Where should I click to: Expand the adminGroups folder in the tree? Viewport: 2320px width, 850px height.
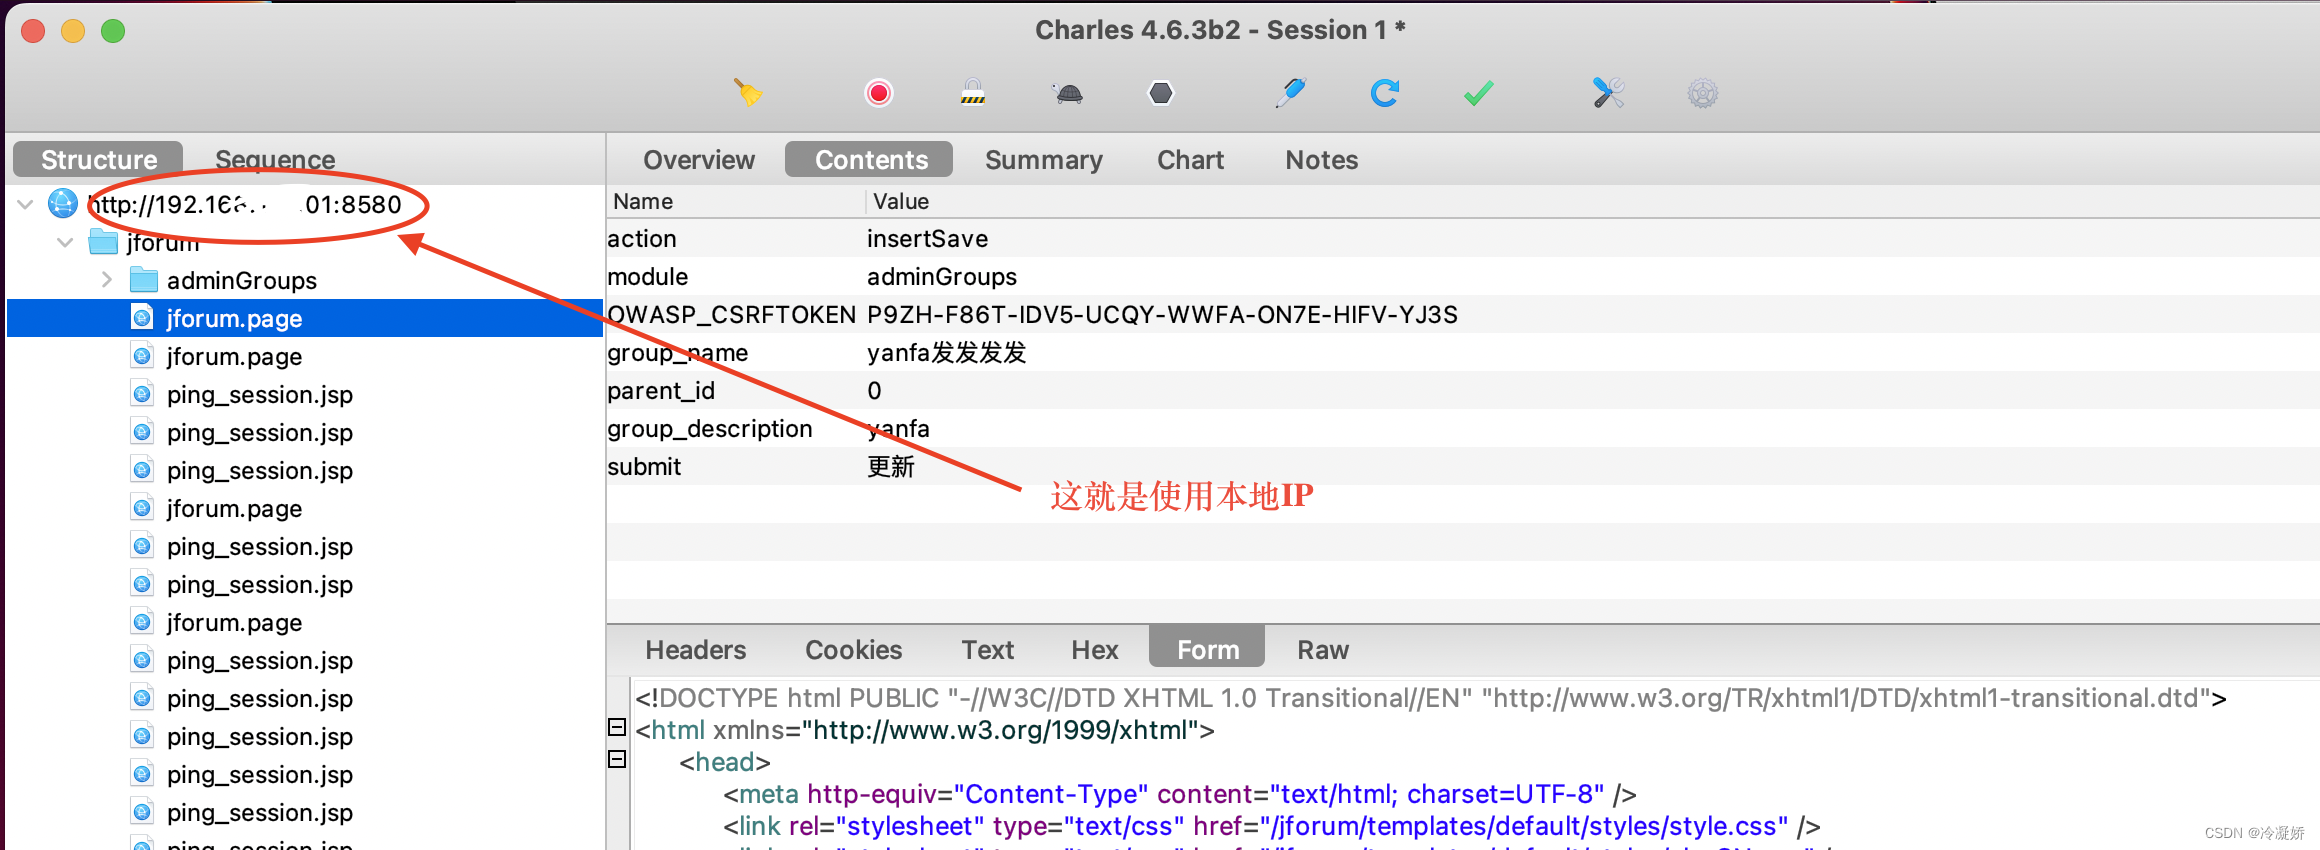click(107, 280)
